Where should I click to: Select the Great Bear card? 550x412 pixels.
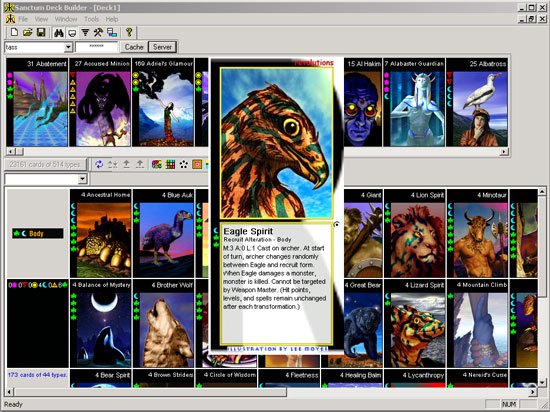[x=363, y=324]
